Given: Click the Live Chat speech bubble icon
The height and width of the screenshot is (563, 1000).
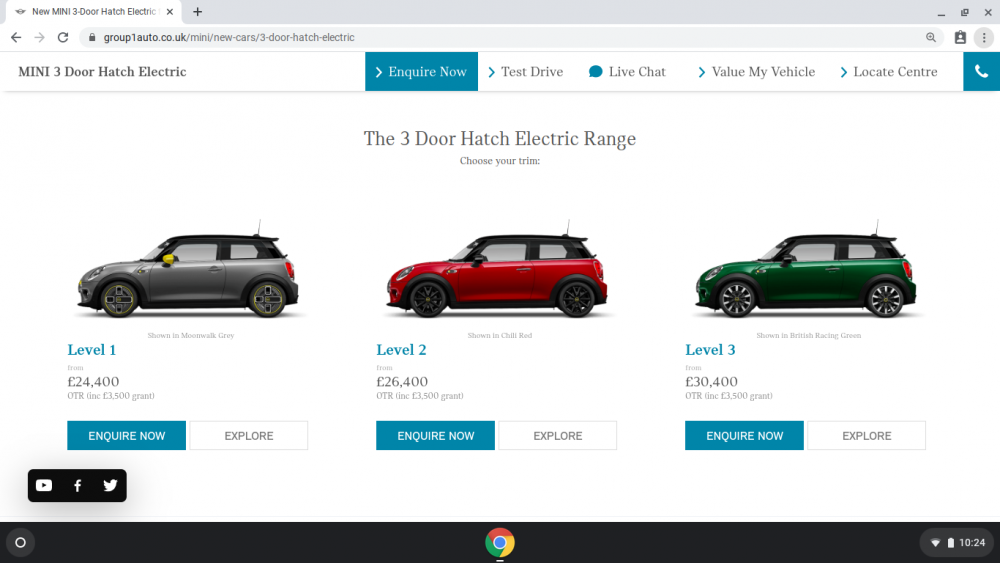Looking at the screenshot, I should click(596, 71).
